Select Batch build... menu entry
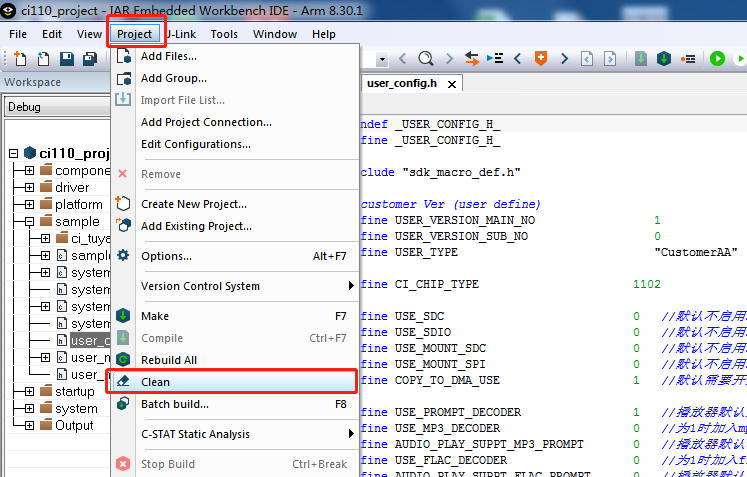 tap(234, 404)
